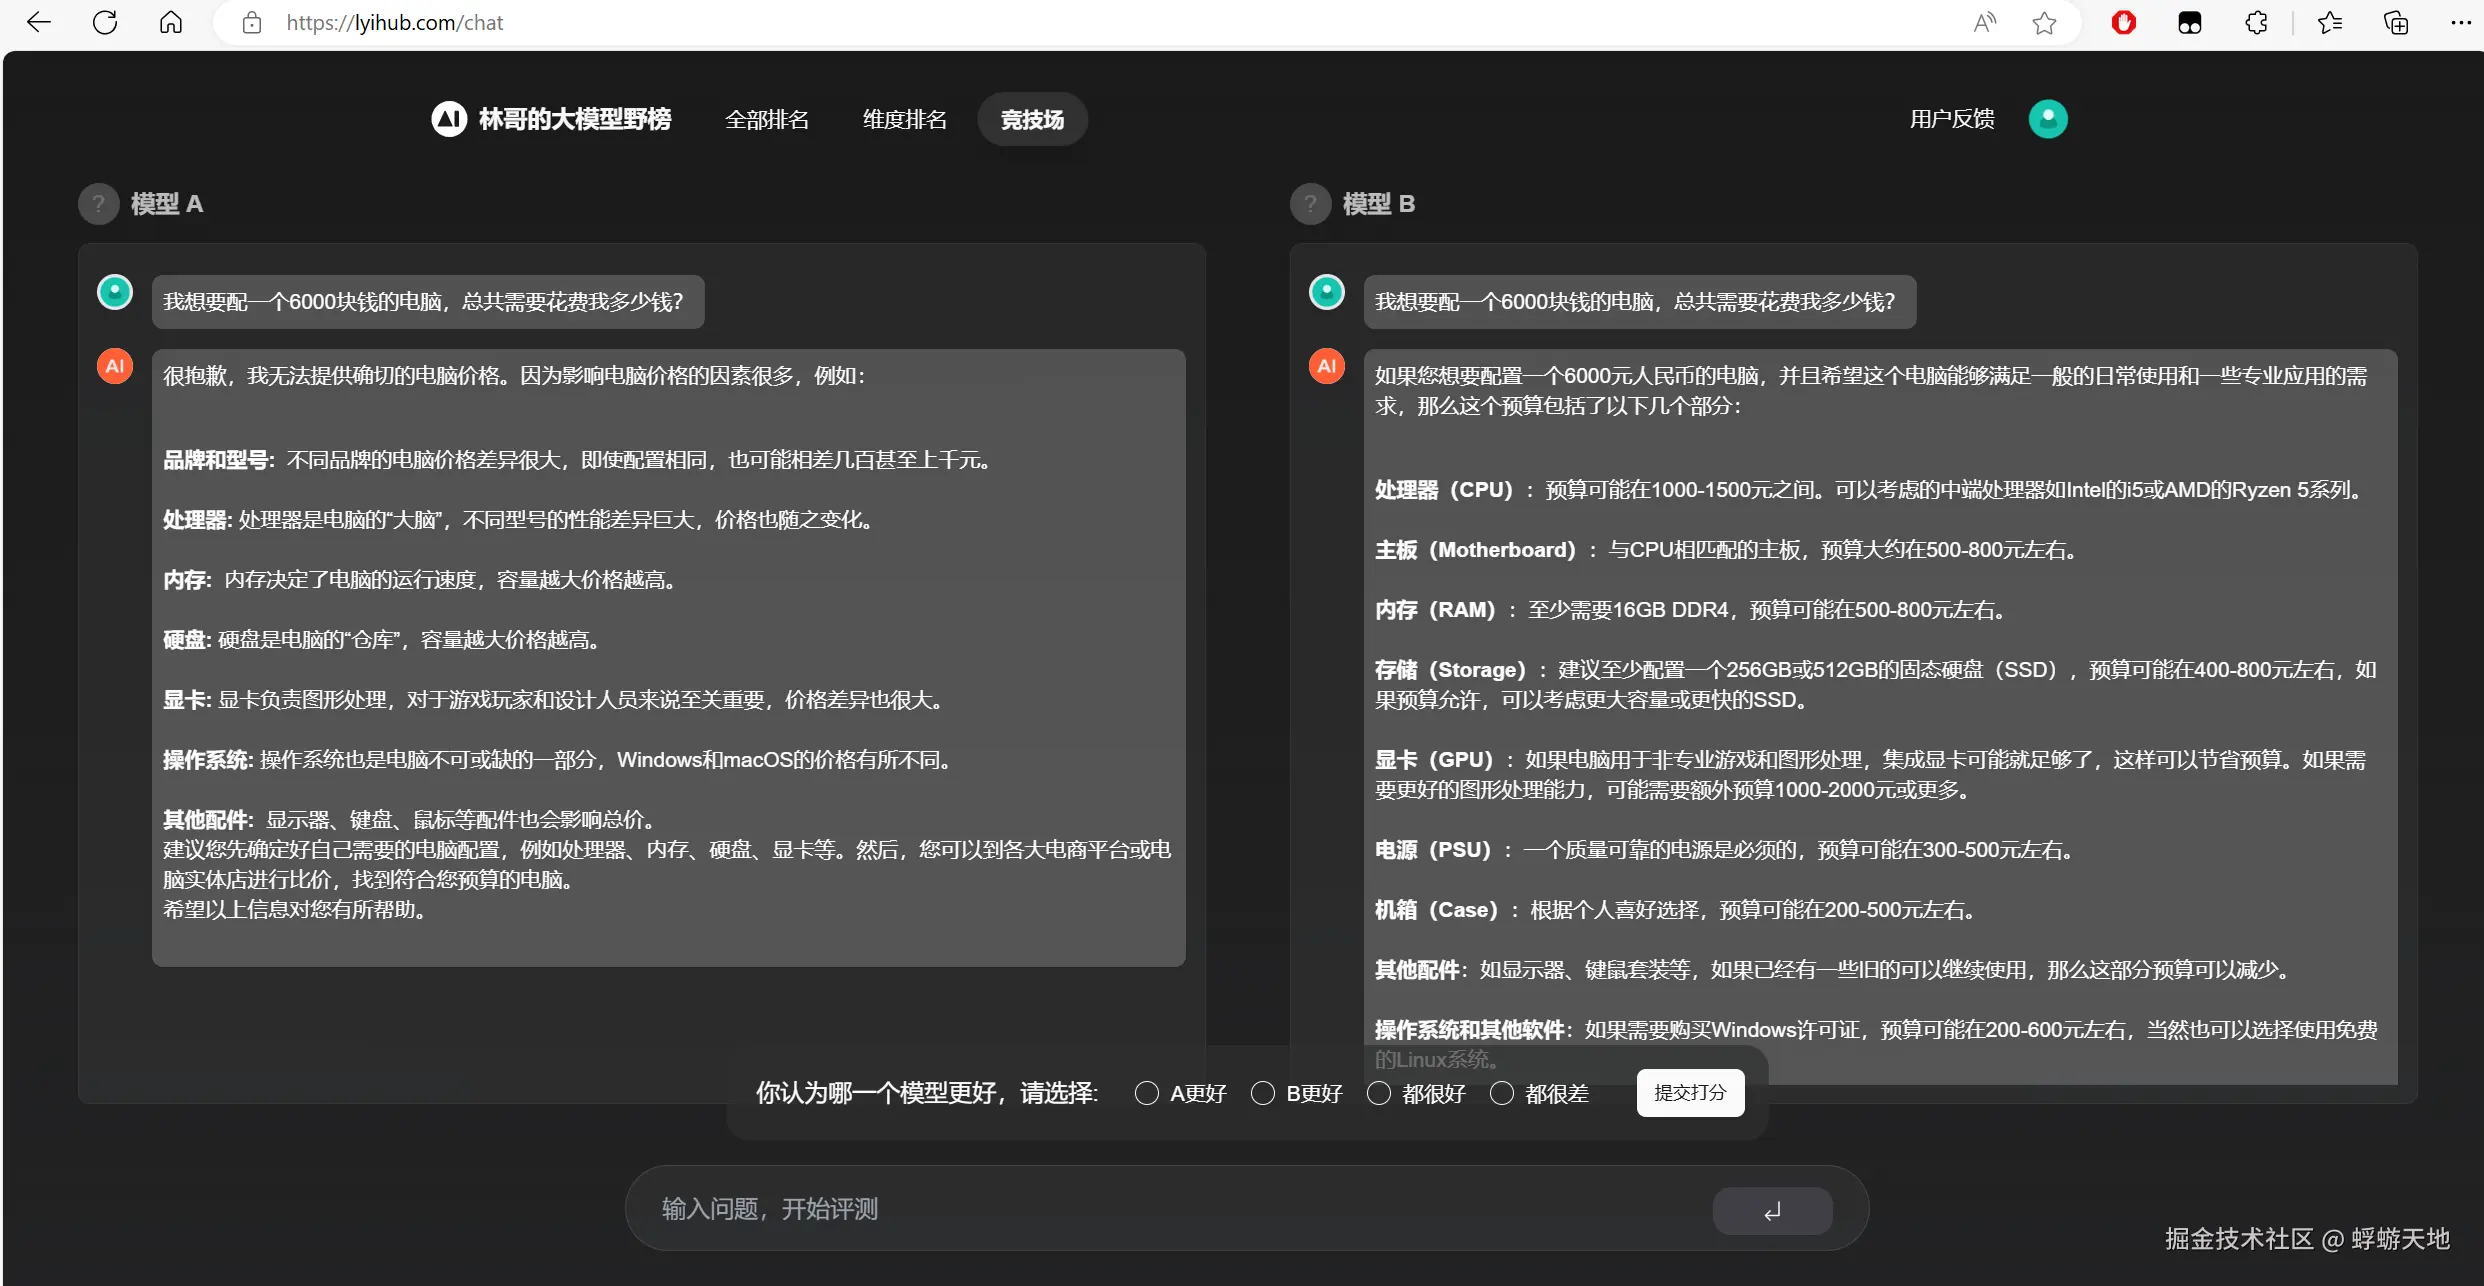Click the red ad-blocker extension icon
2484x1286 pixels.
(2124, 22)
